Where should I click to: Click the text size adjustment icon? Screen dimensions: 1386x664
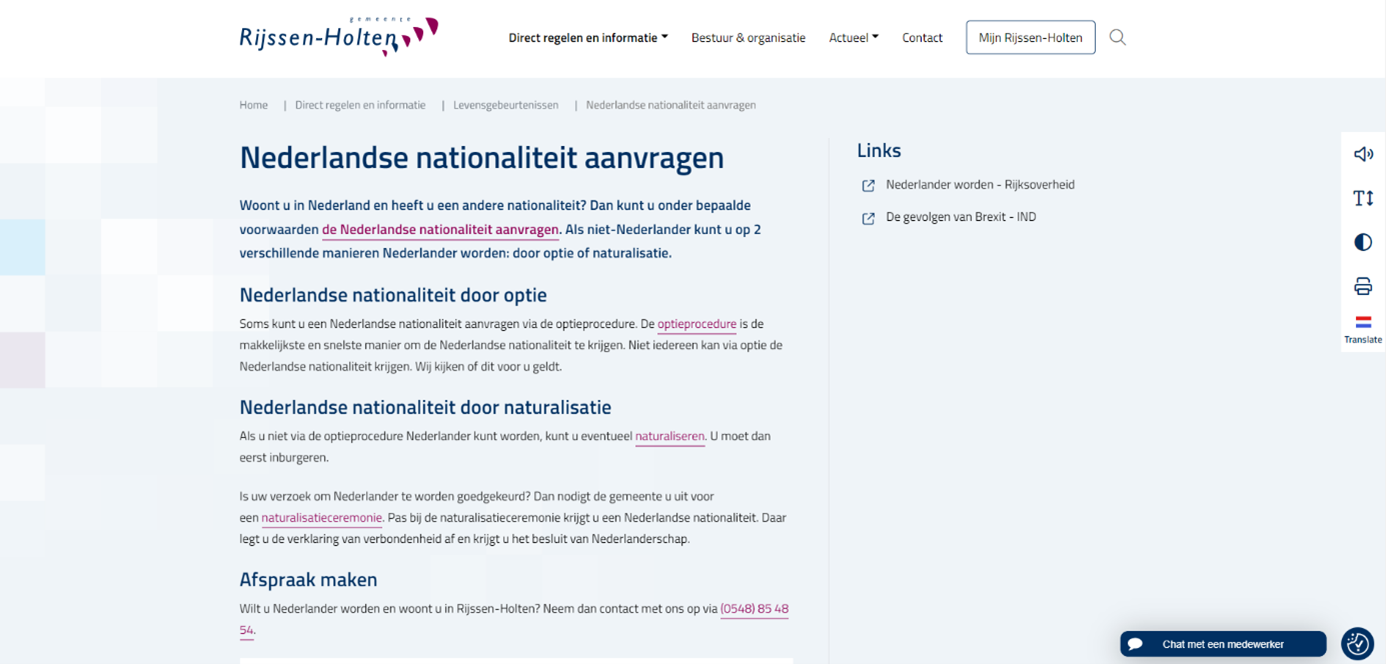1363,198
